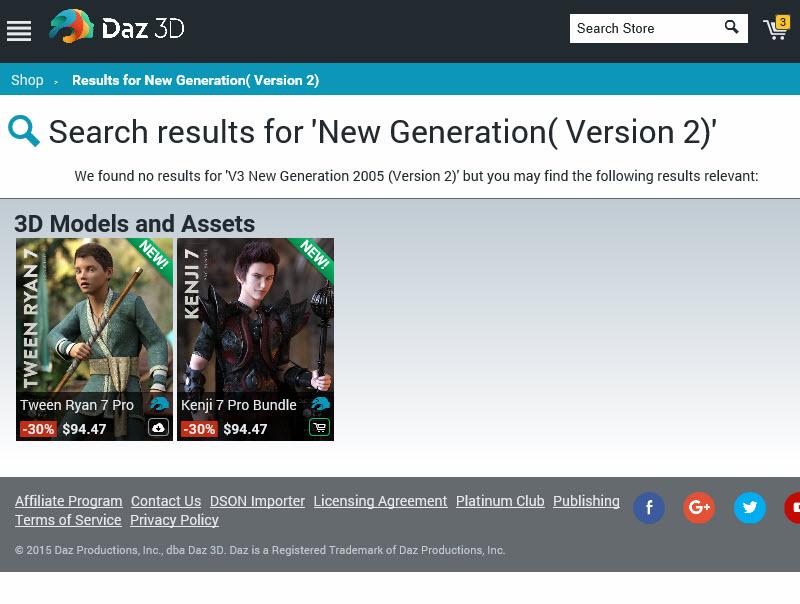The width and height of the screenshot is (800, 604).
Task: Visit the Platinum Club link
Action: point(500,501)
